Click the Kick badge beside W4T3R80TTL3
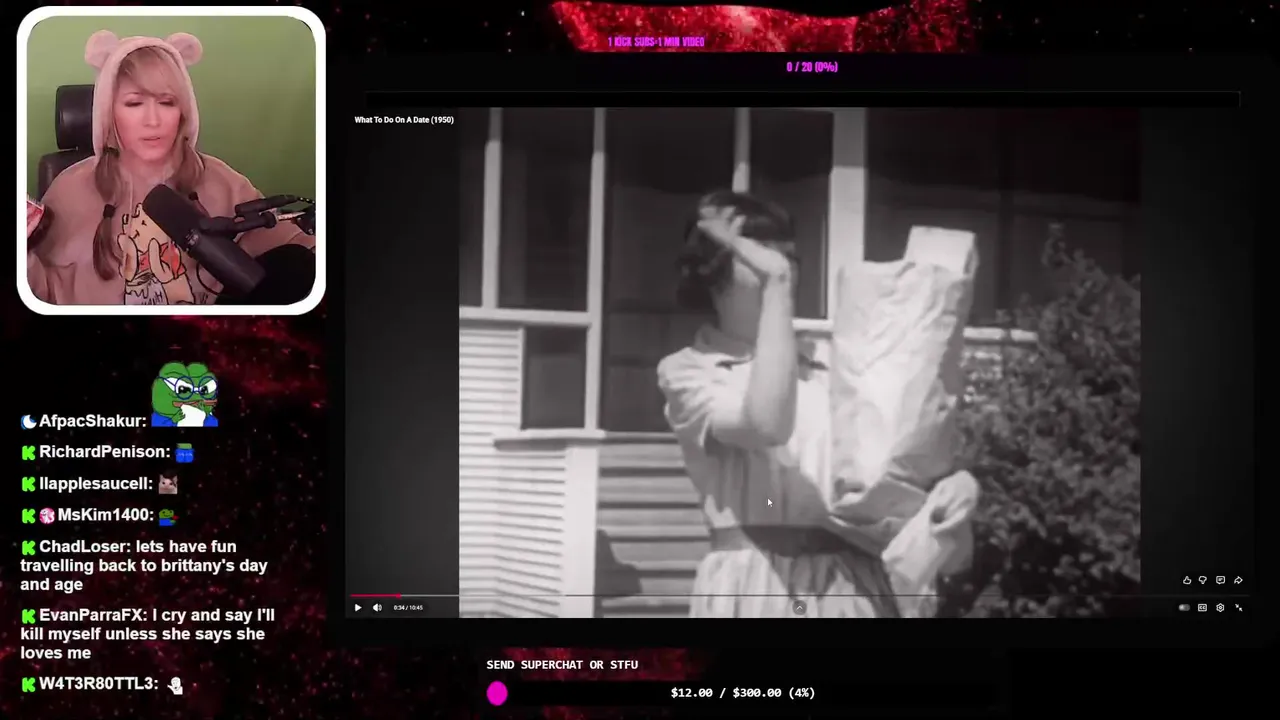 tap(28, 685)
